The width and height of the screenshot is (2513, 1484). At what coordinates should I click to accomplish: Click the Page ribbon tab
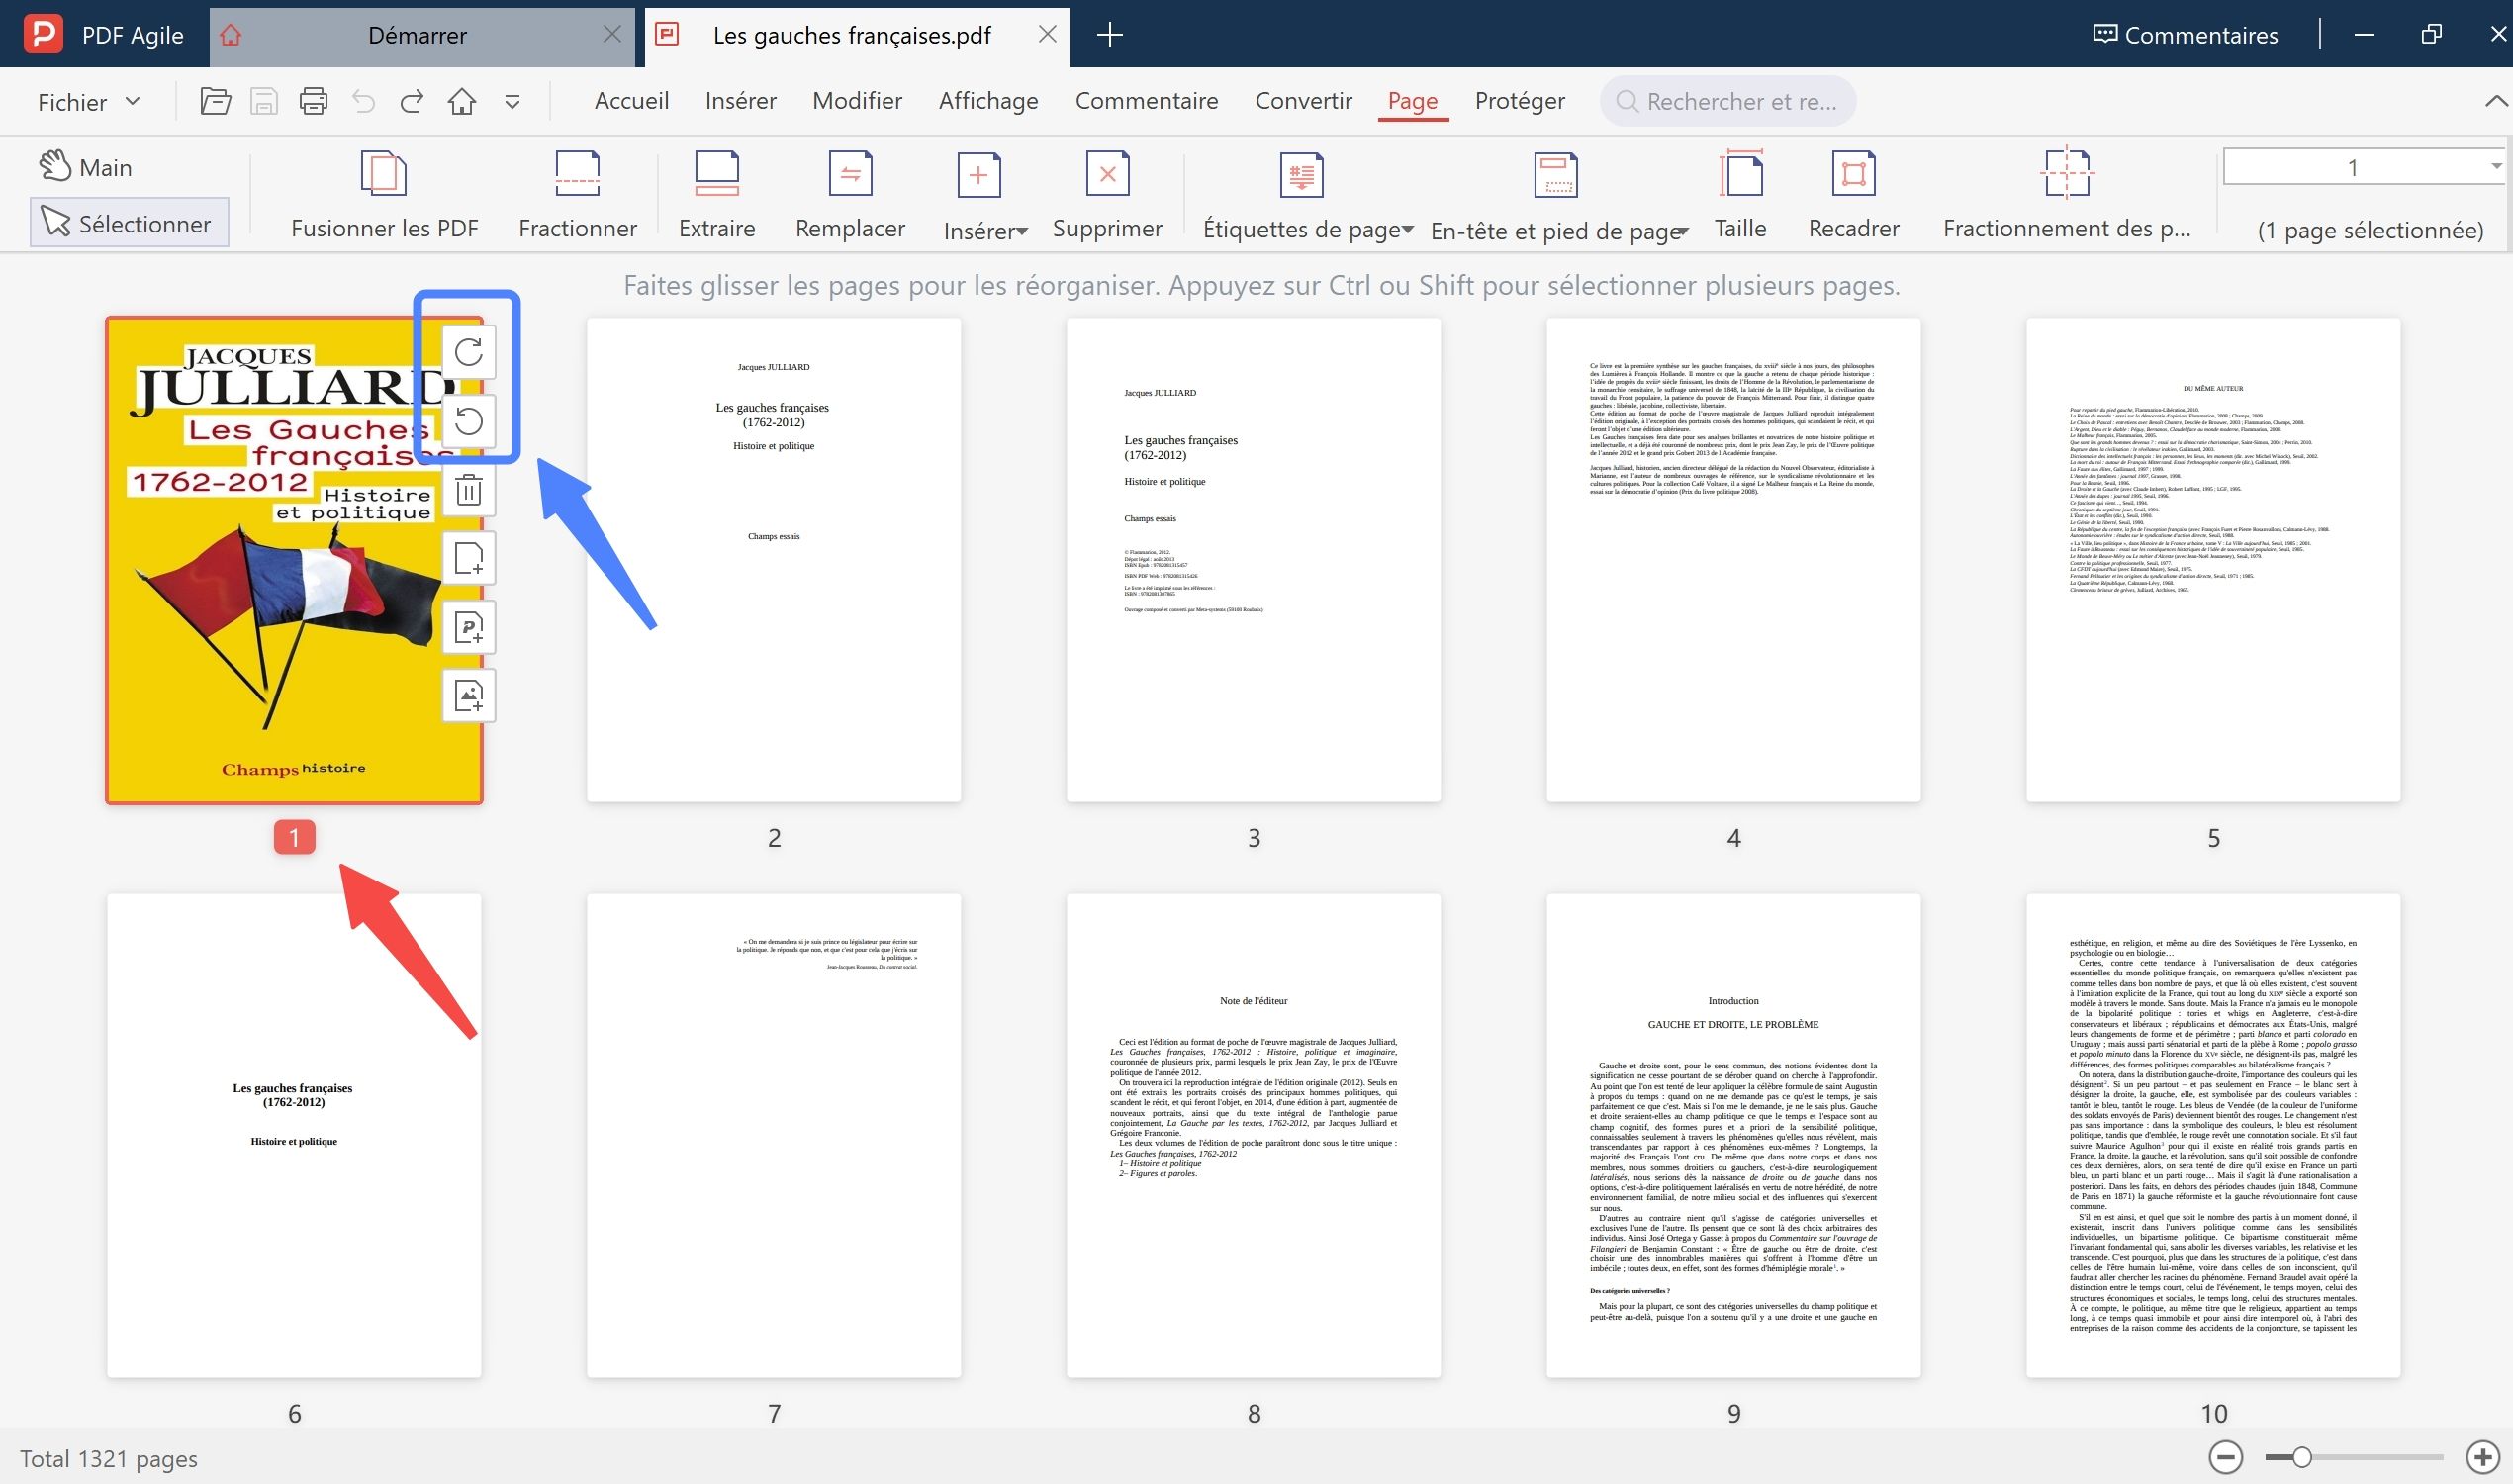1412,101
